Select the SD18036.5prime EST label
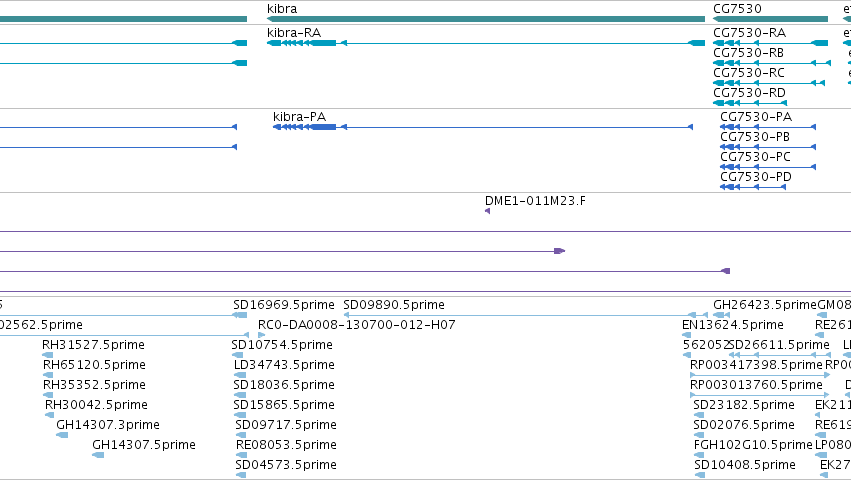Viewport: 851px width, 480px height. [284, 385]
